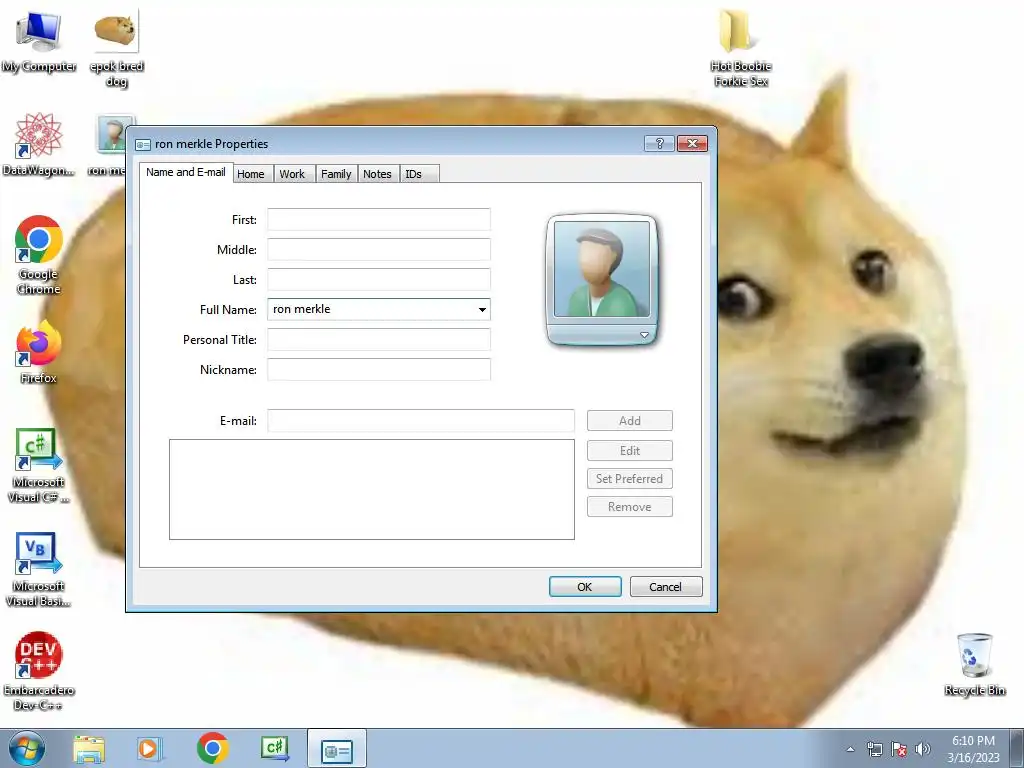The image size is (1024, 768).
Task: Click the Cancel button
Action: click(x=665, y=586)
